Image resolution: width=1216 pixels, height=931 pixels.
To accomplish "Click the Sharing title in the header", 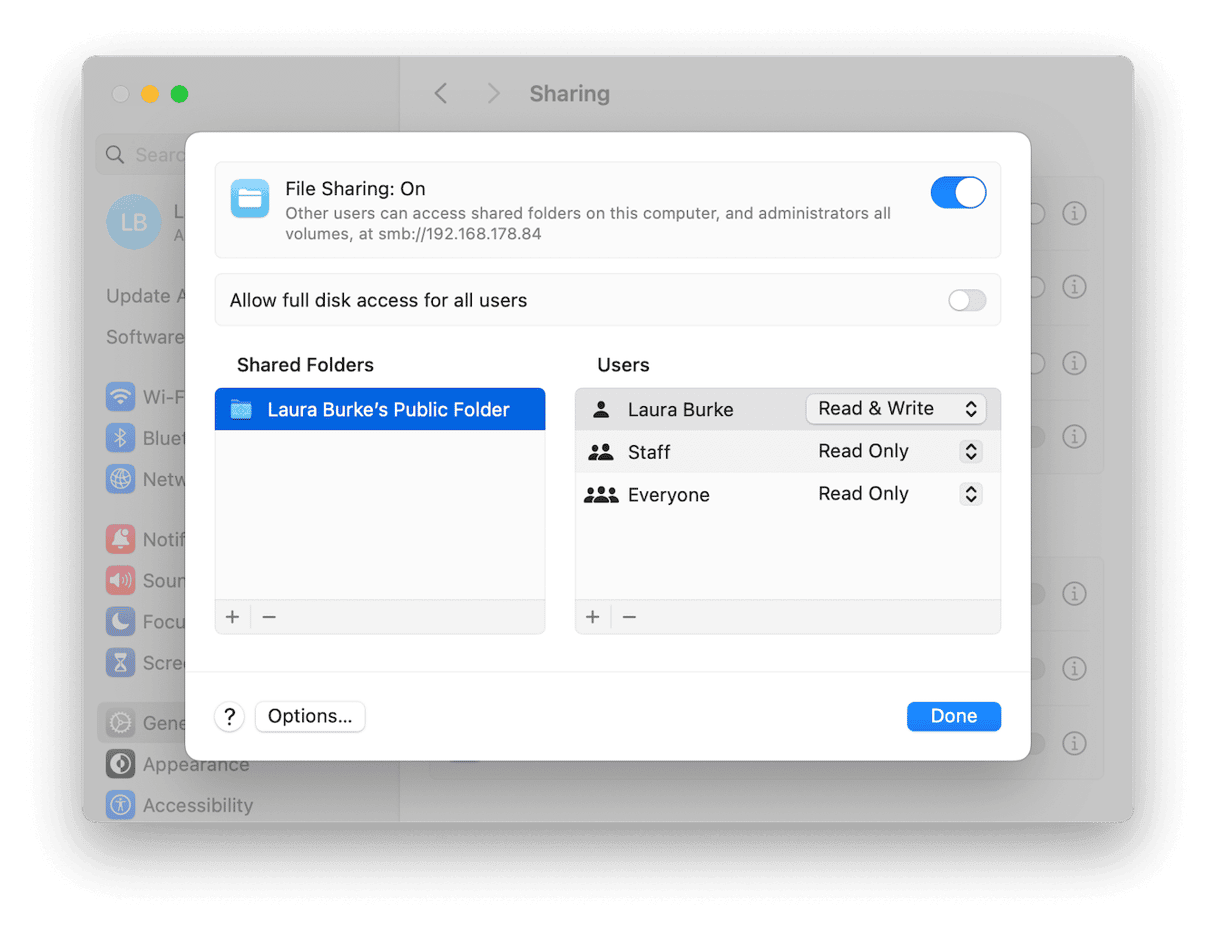I will [569, 93].
